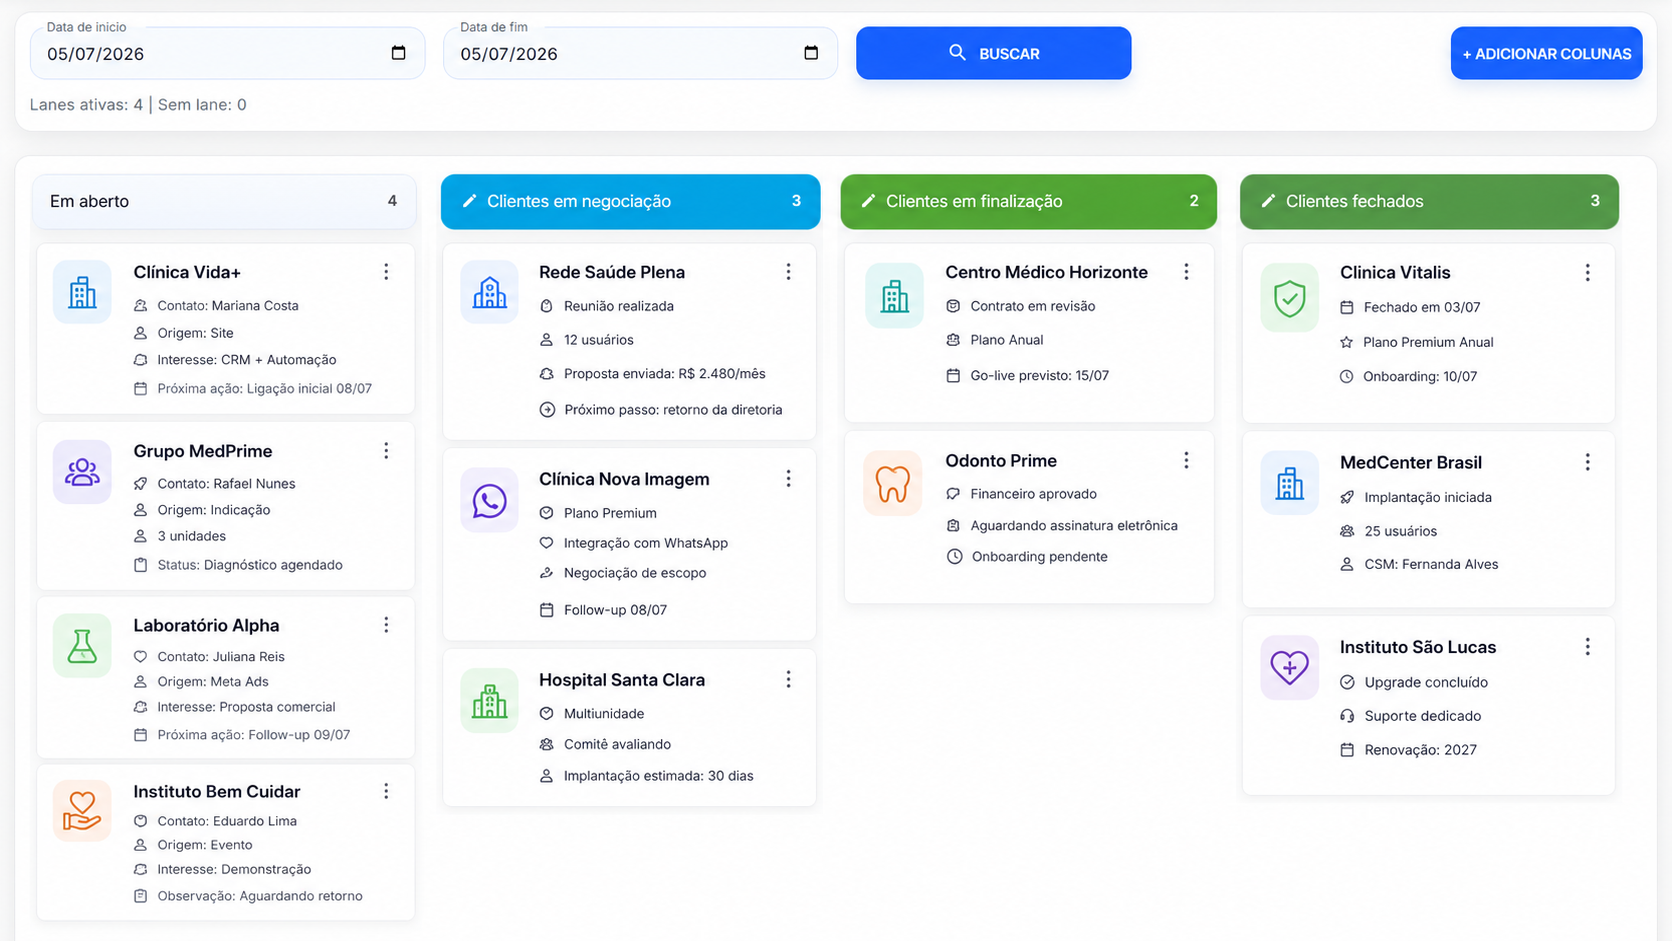Open options menu for Centro Médico Horizonte

coord(1186,272)
